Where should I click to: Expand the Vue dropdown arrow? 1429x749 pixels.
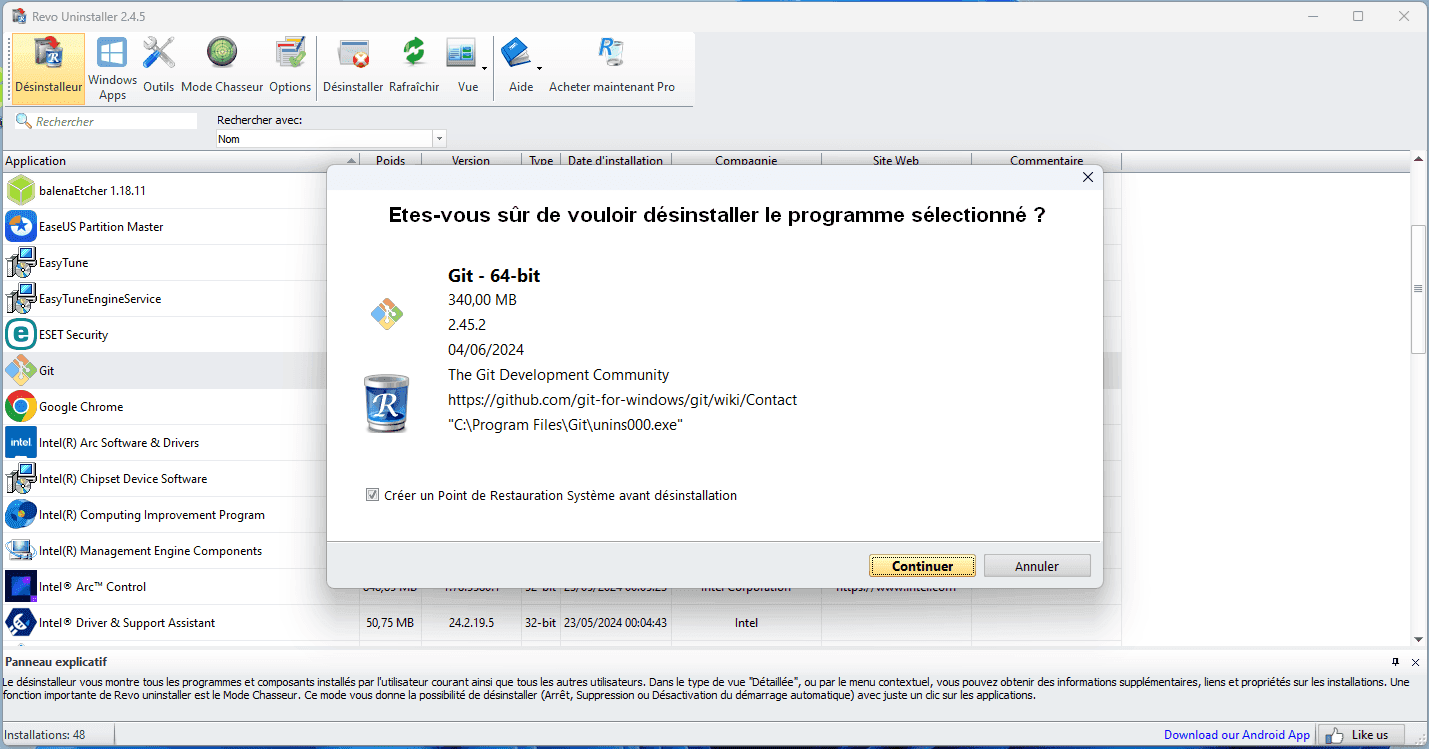pos(484,69)
